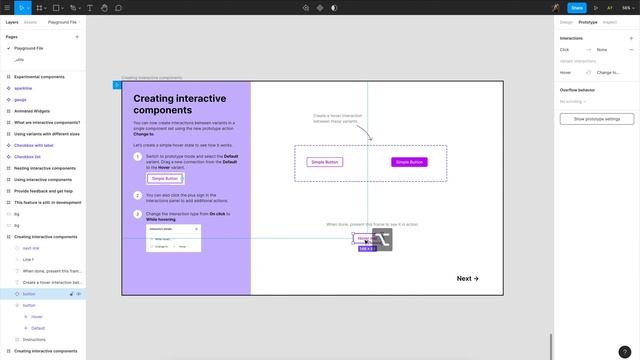Select the Default variant layer

(x=38, y=328)
